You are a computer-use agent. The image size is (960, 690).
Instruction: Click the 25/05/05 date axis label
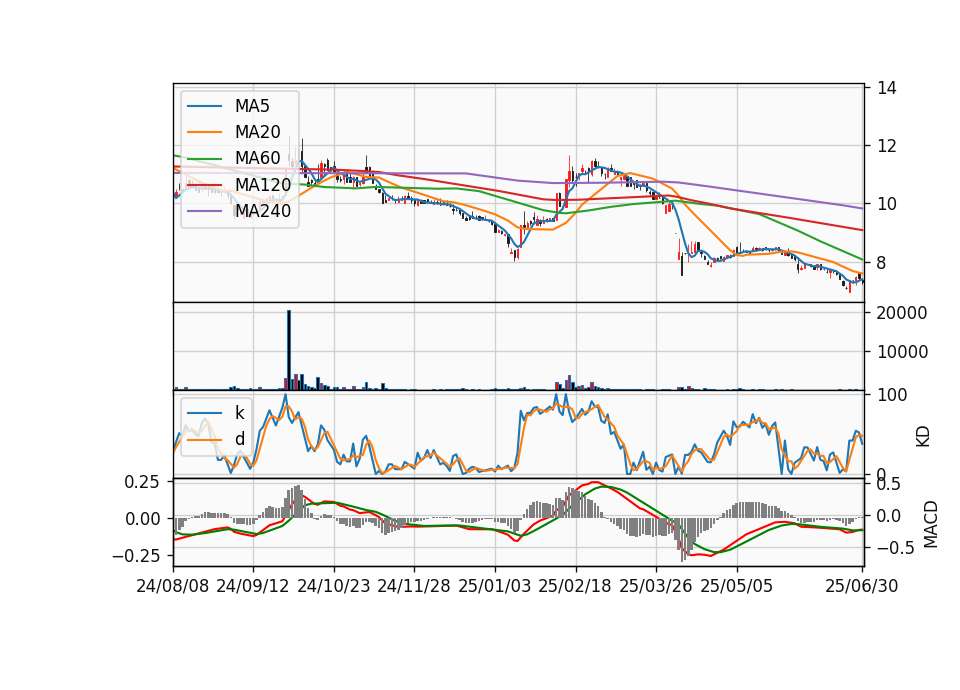[737, 586]
